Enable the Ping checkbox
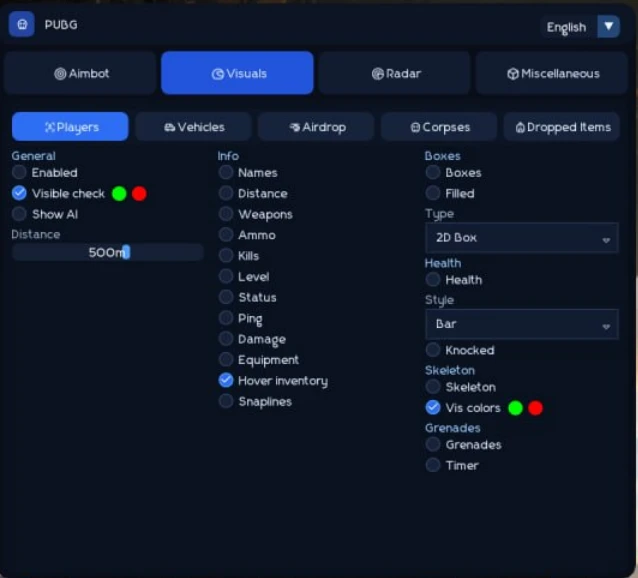Screen dimensions: 638x578 pos(226,318)
